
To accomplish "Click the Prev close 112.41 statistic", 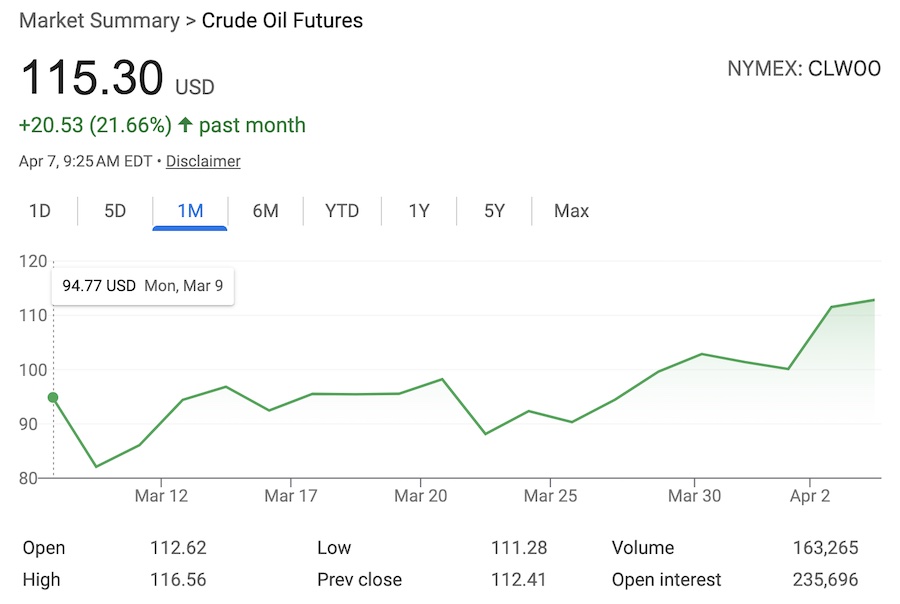I will (519, 580).
